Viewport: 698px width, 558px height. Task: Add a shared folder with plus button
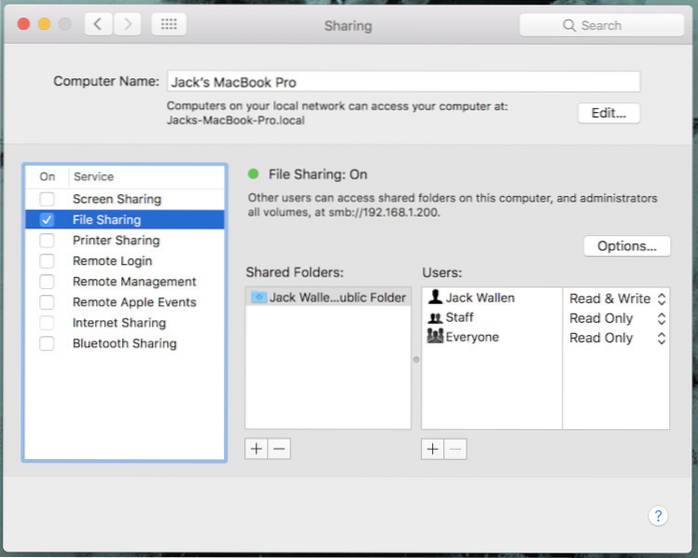point(257,449)
